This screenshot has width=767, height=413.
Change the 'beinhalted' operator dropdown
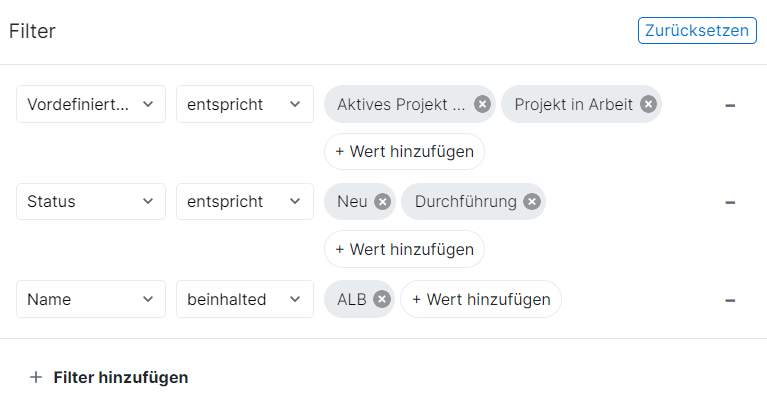point(245,299)
